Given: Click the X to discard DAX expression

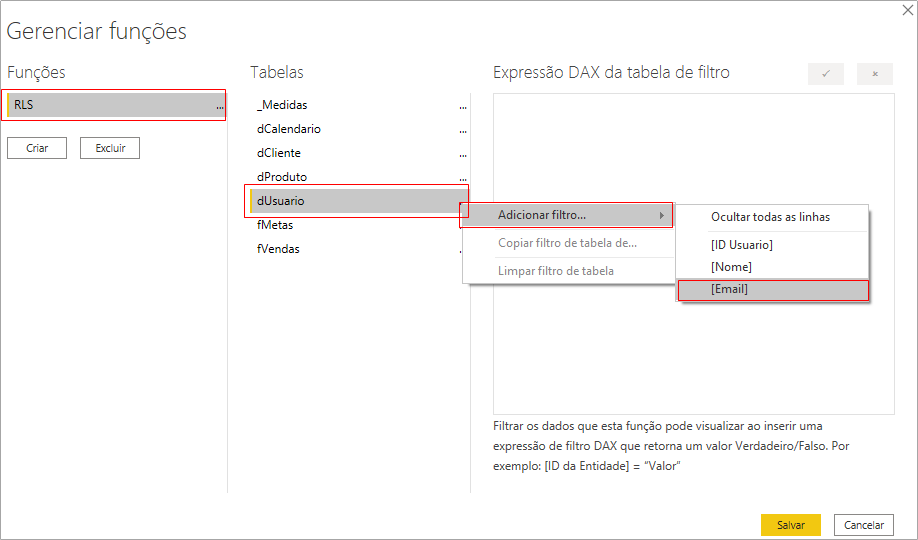Looking at the screenshot, I should [875, 74].
